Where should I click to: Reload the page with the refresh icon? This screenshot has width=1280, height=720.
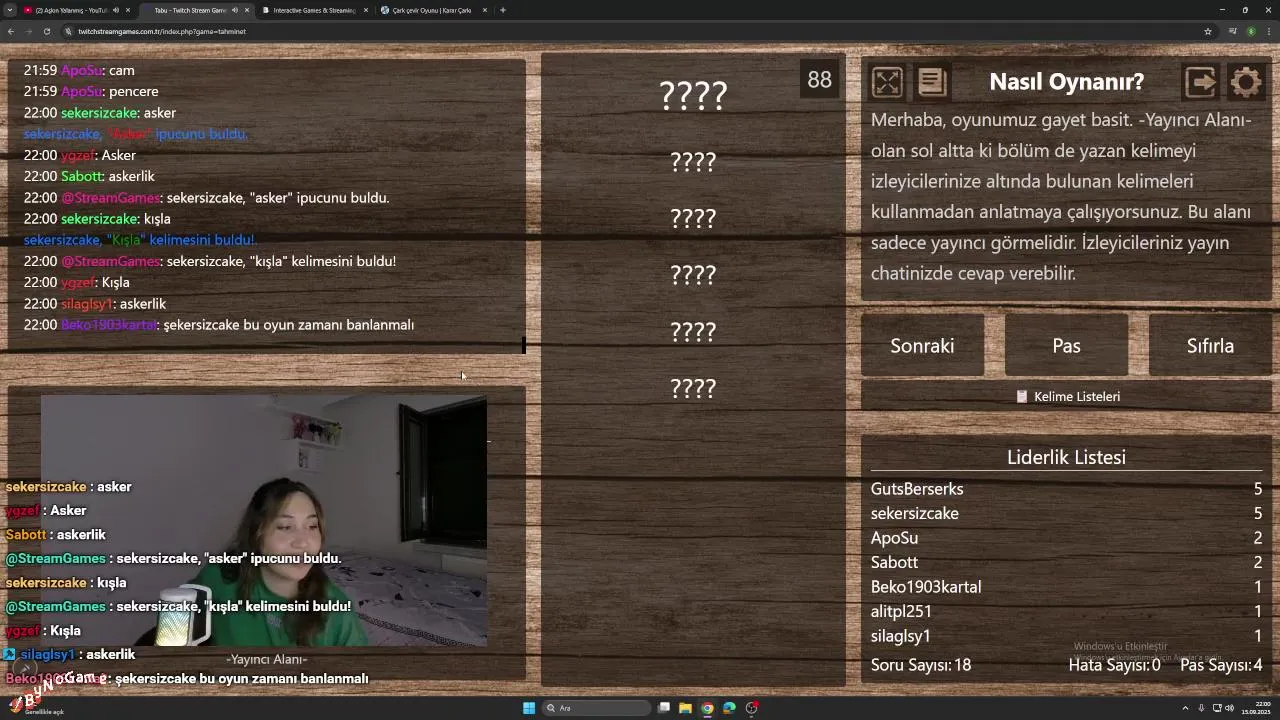tap(46, 31)
